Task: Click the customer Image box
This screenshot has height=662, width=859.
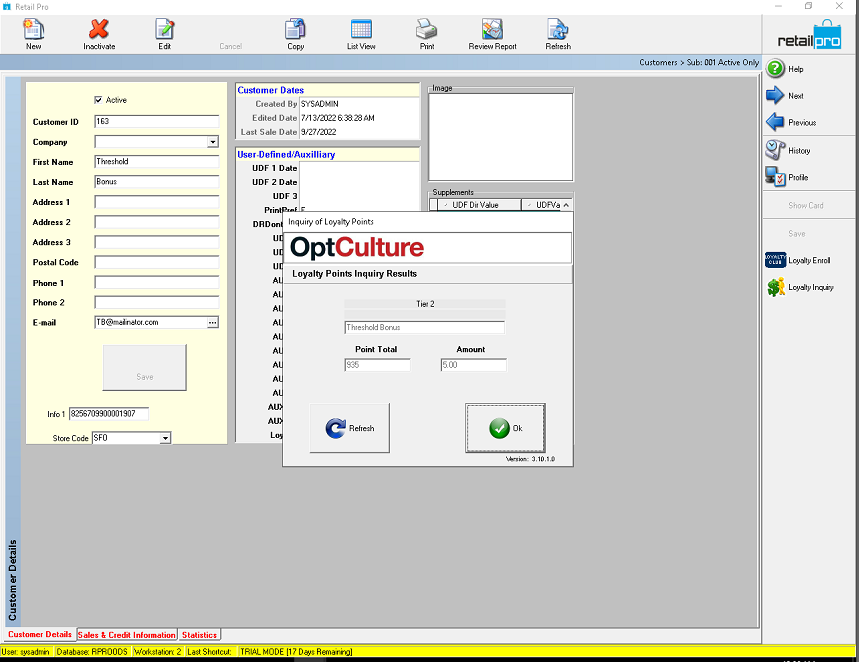Action: 501,136
